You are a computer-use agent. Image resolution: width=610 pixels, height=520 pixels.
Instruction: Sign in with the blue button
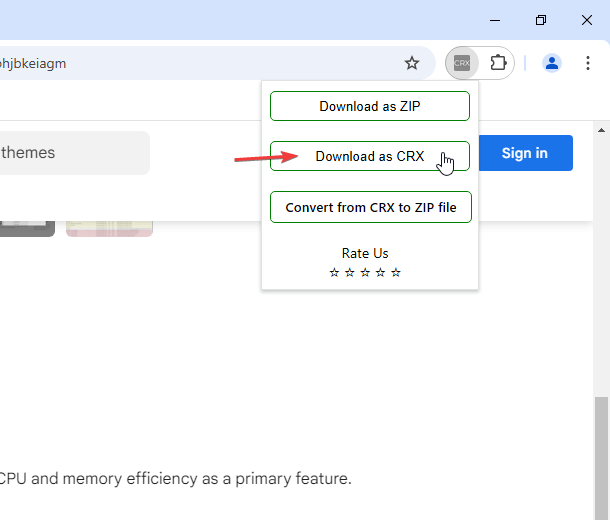tap(524, 153)
